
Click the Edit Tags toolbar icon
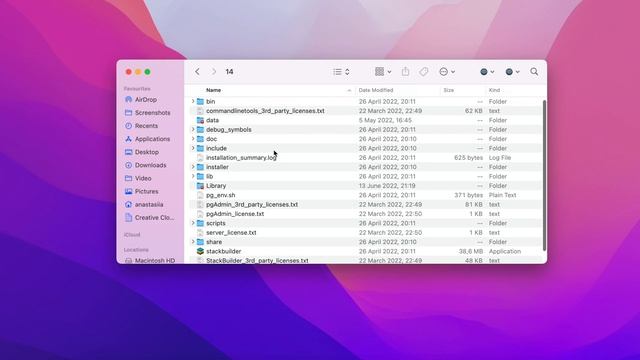(x=424, y=72)
